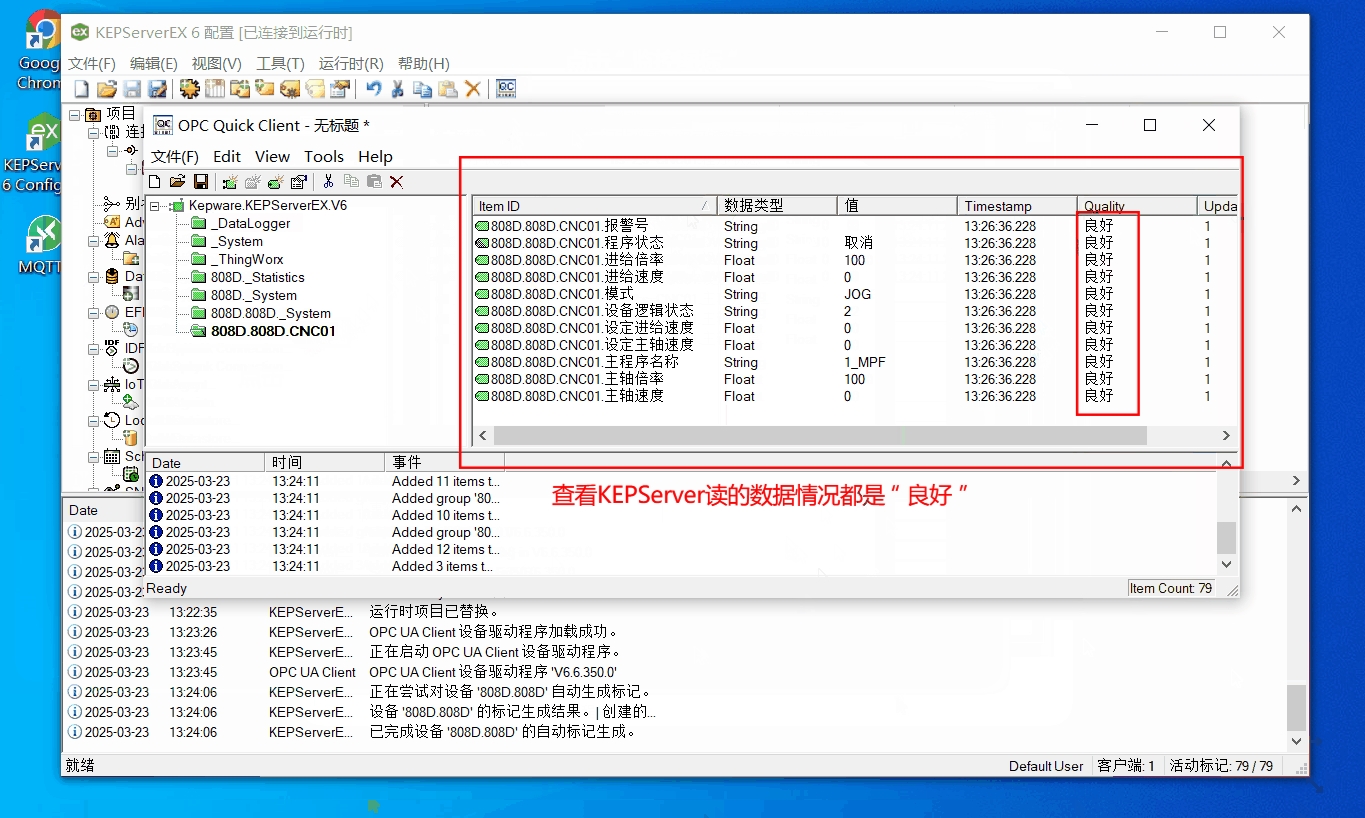
Task: Click New Item tag icon in Quick Client
Action: click(276, 182)
